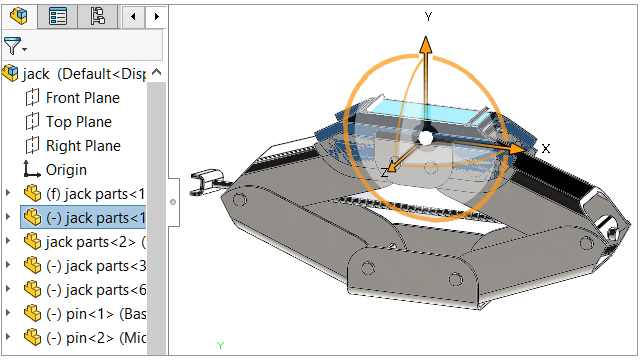Expand the (-) pin<1> component
The height and width of the screenshot is (360, 640).
pos(8,314)
